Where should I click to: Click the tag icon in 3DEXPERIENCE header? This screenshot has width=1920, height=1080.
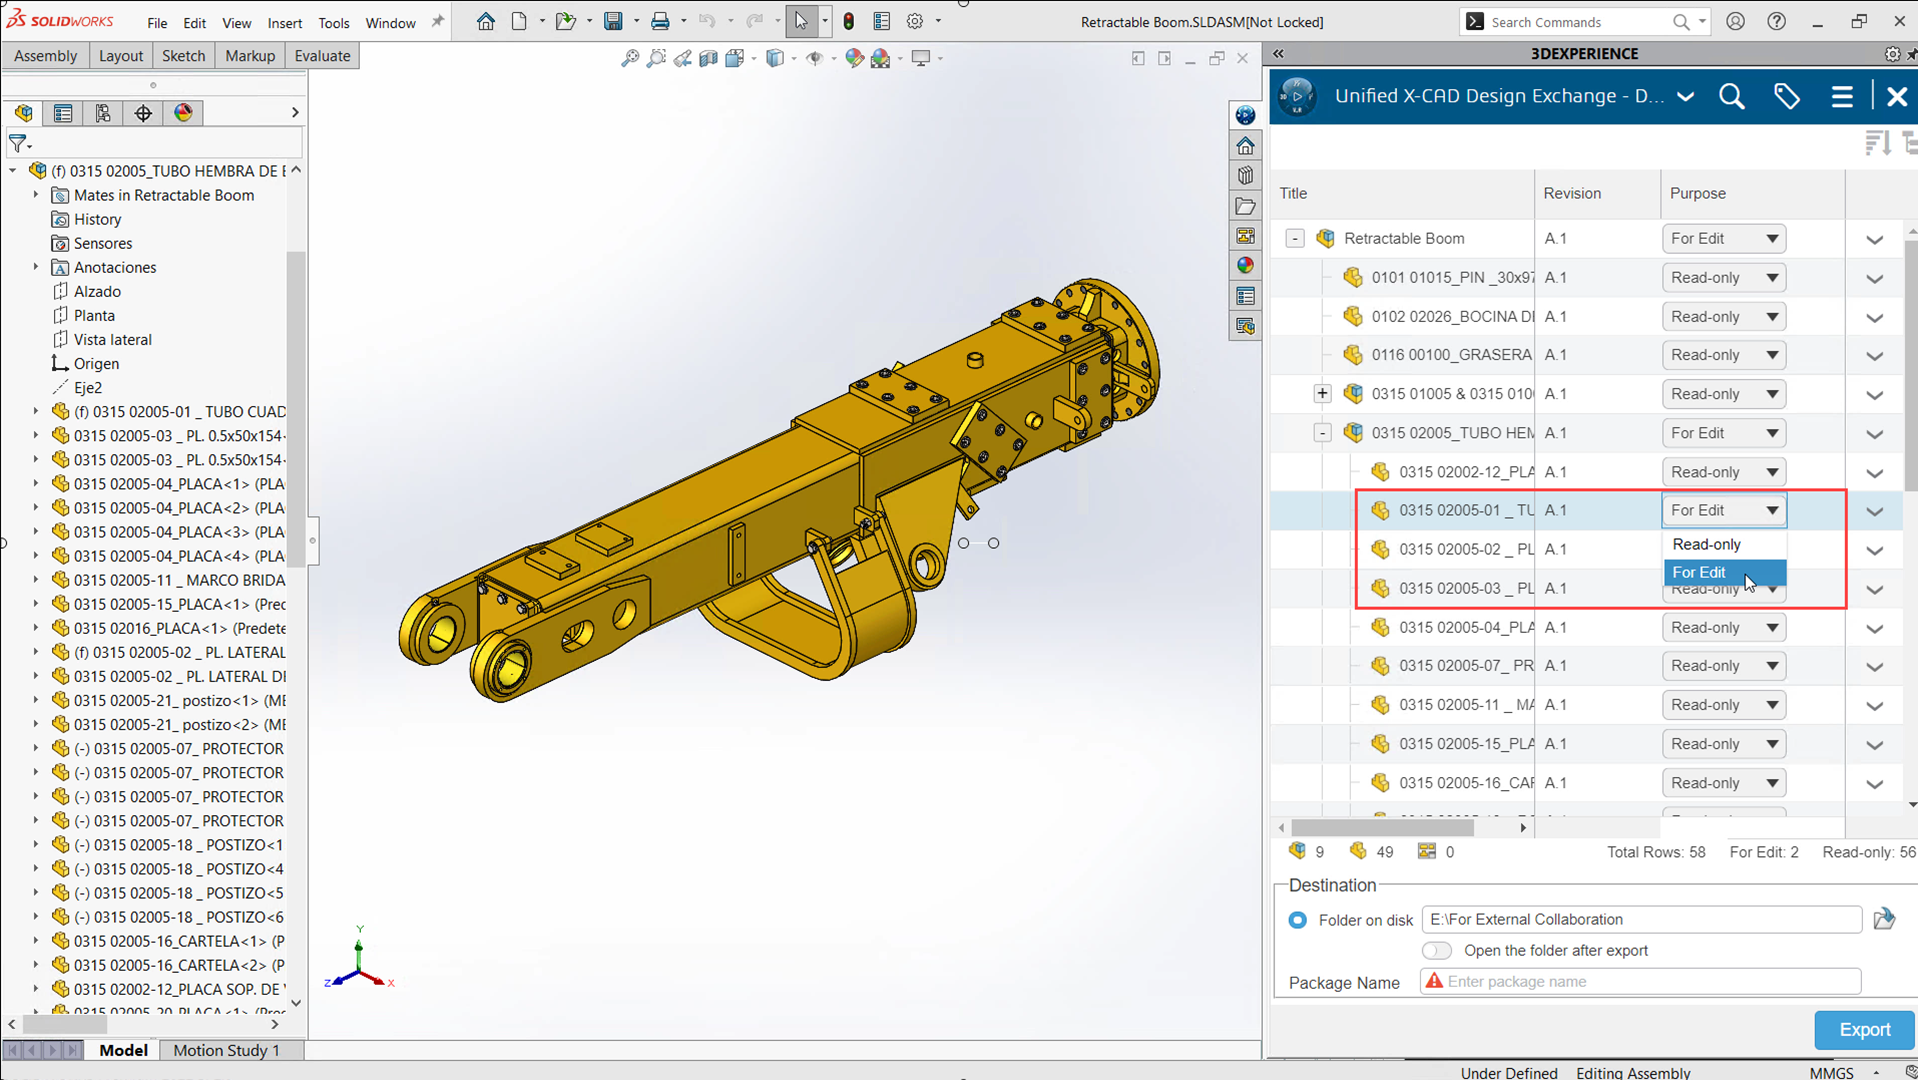(x=1786, y=96)
